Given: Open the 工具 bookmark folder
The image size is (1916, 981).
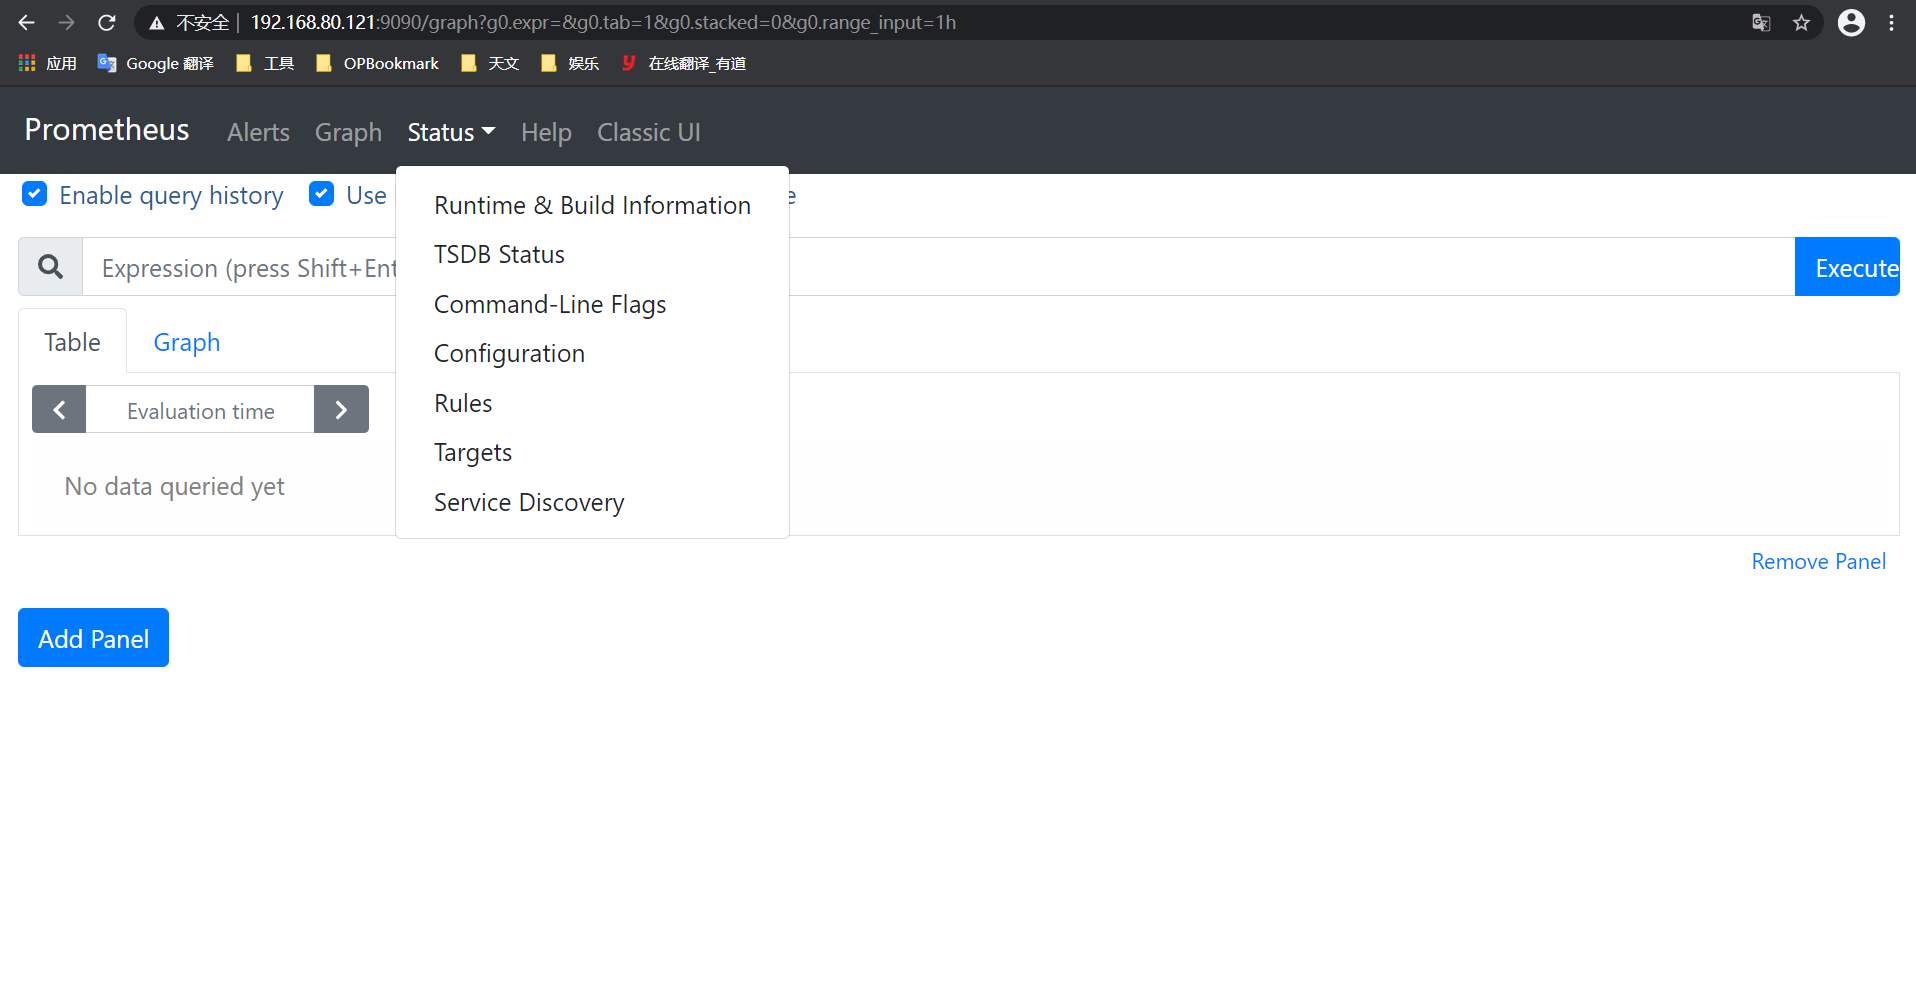Looking at the screenshot, I should click(264, 63).
